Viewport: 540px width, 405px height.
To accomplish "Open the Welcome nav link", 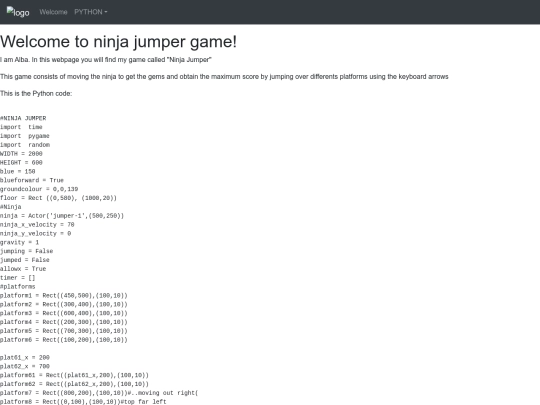I will tap(53, 12).
